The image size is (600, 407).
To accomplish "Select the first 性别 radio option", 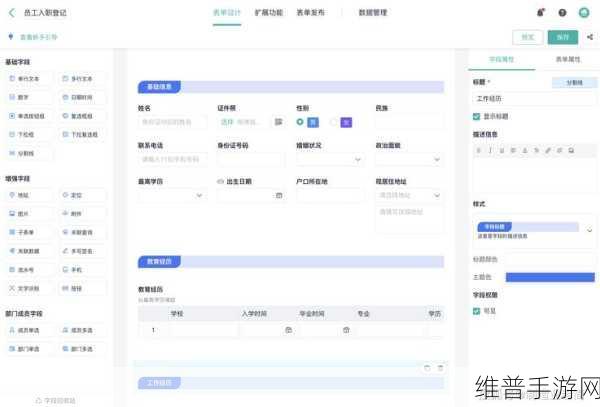I will pos(300,122).
